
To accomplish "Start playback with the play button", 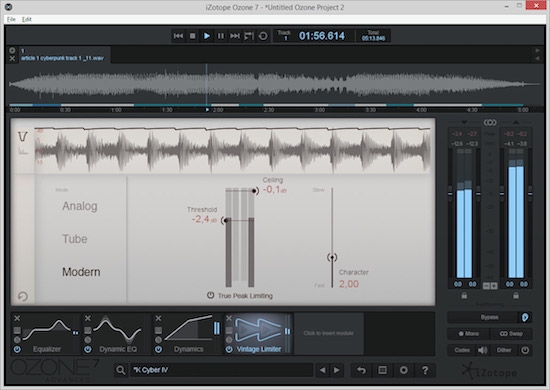I will (207, 36).
